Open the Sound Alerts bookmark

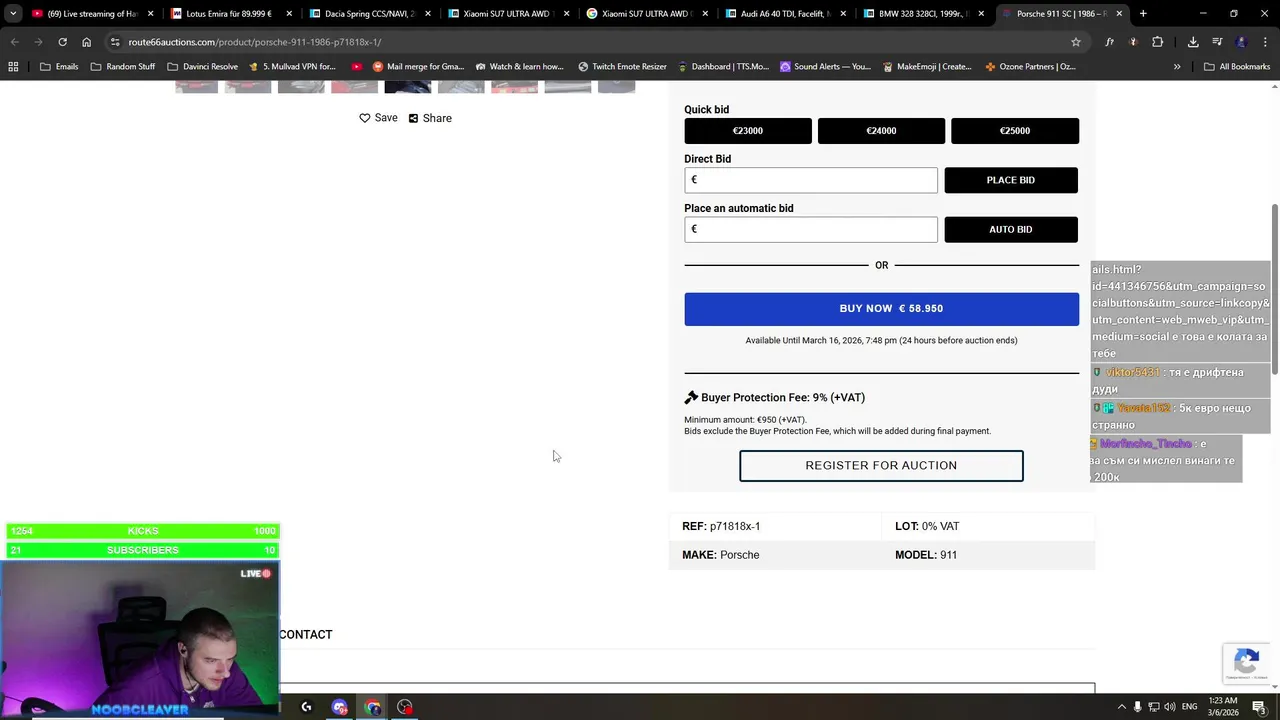pos(825,66)
